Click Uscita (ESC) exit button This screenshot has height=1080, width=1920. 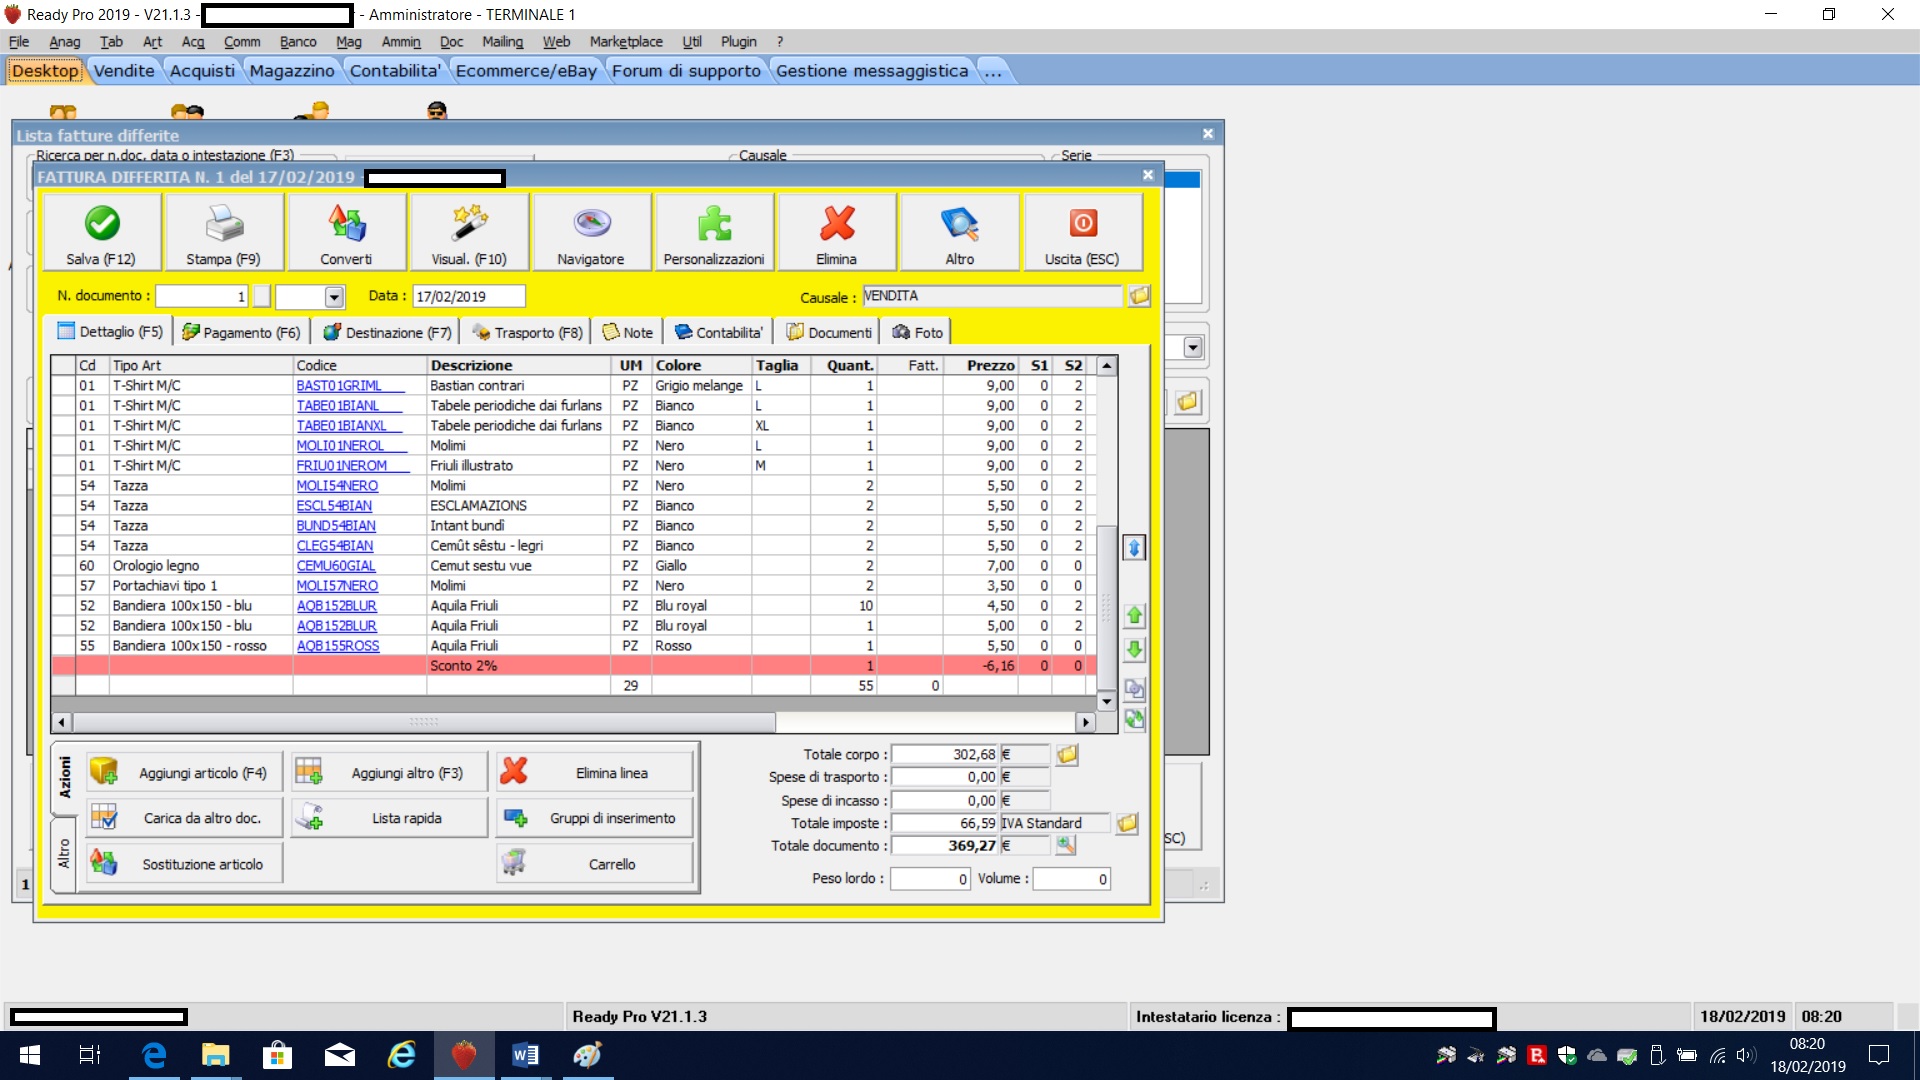click(1082, 232)
